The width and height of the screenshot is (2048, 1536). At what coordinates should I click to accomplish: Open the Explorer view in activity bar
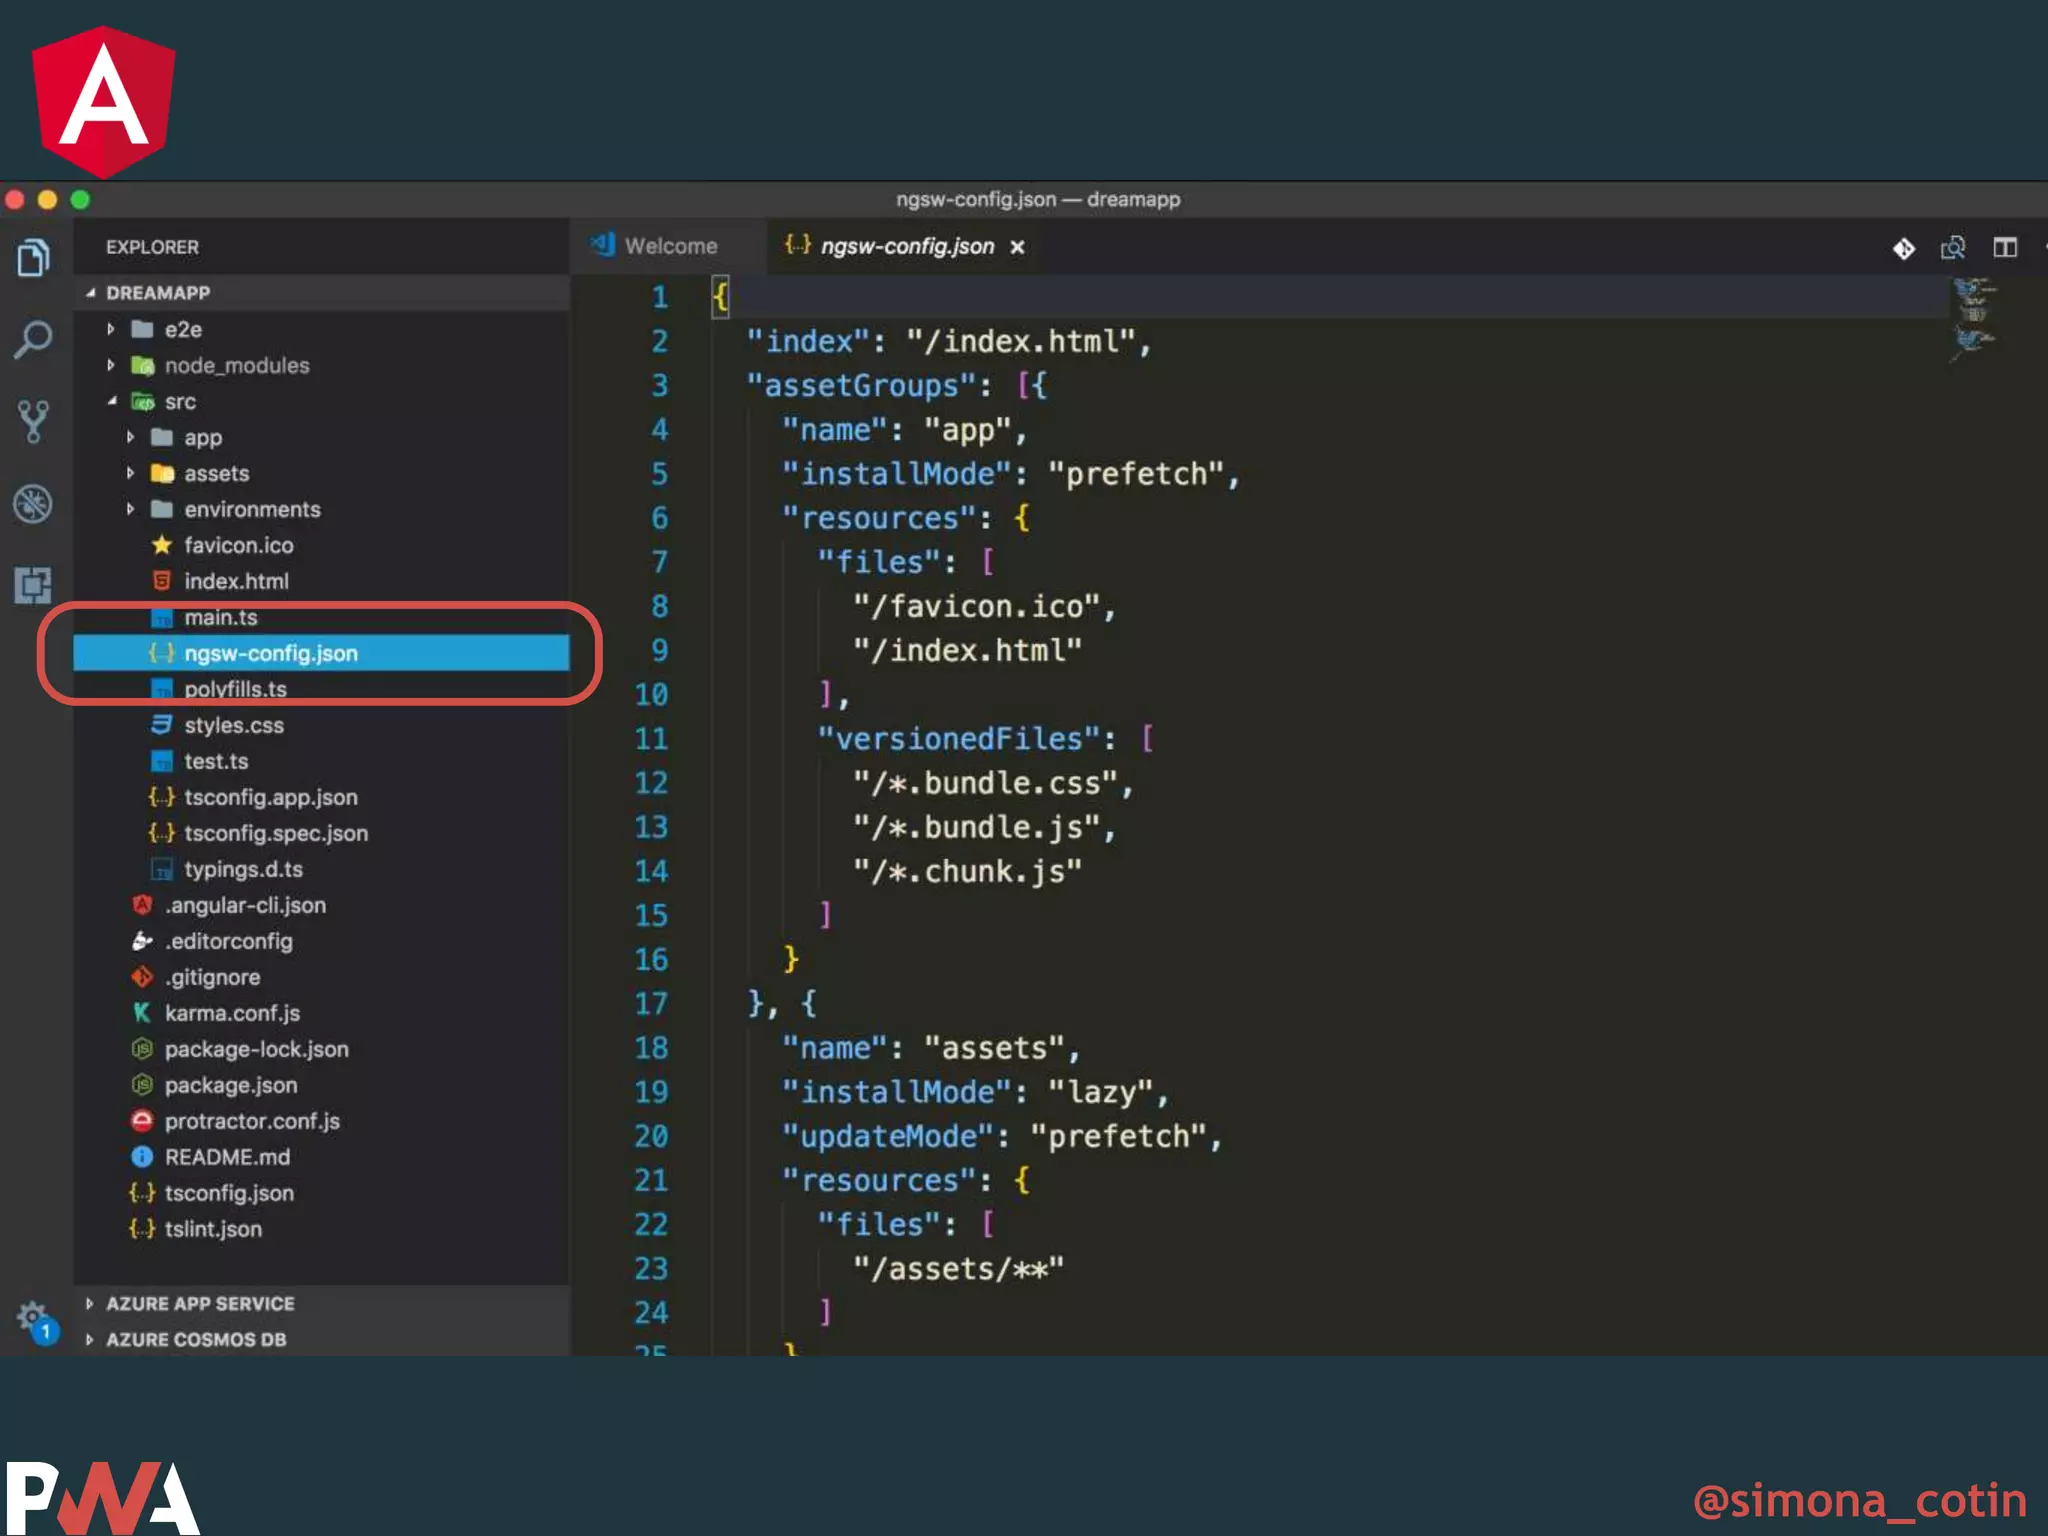[x=33, y=258]
